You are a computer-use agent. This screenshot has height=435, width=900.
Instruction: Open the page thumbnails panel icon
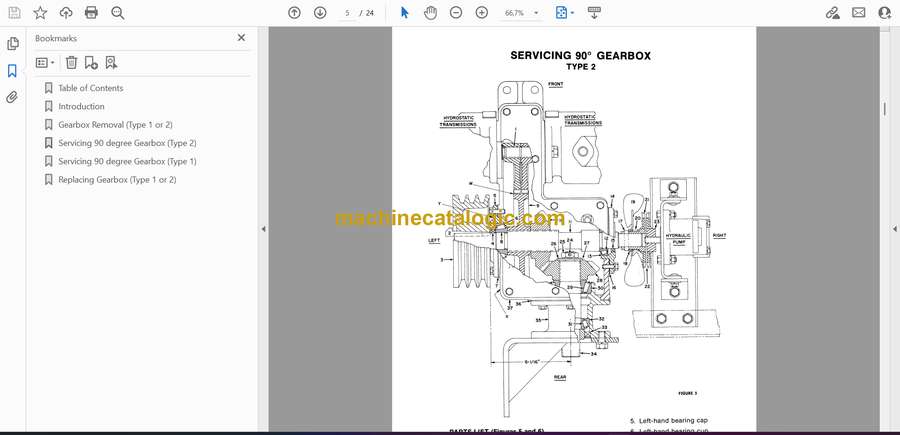[x=13, y=44]
